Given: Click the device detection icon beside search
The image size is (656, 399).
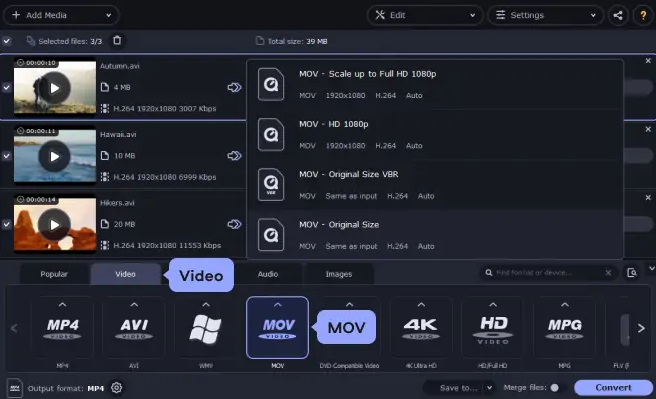Looking at the screenshot, I should [632, 273].
